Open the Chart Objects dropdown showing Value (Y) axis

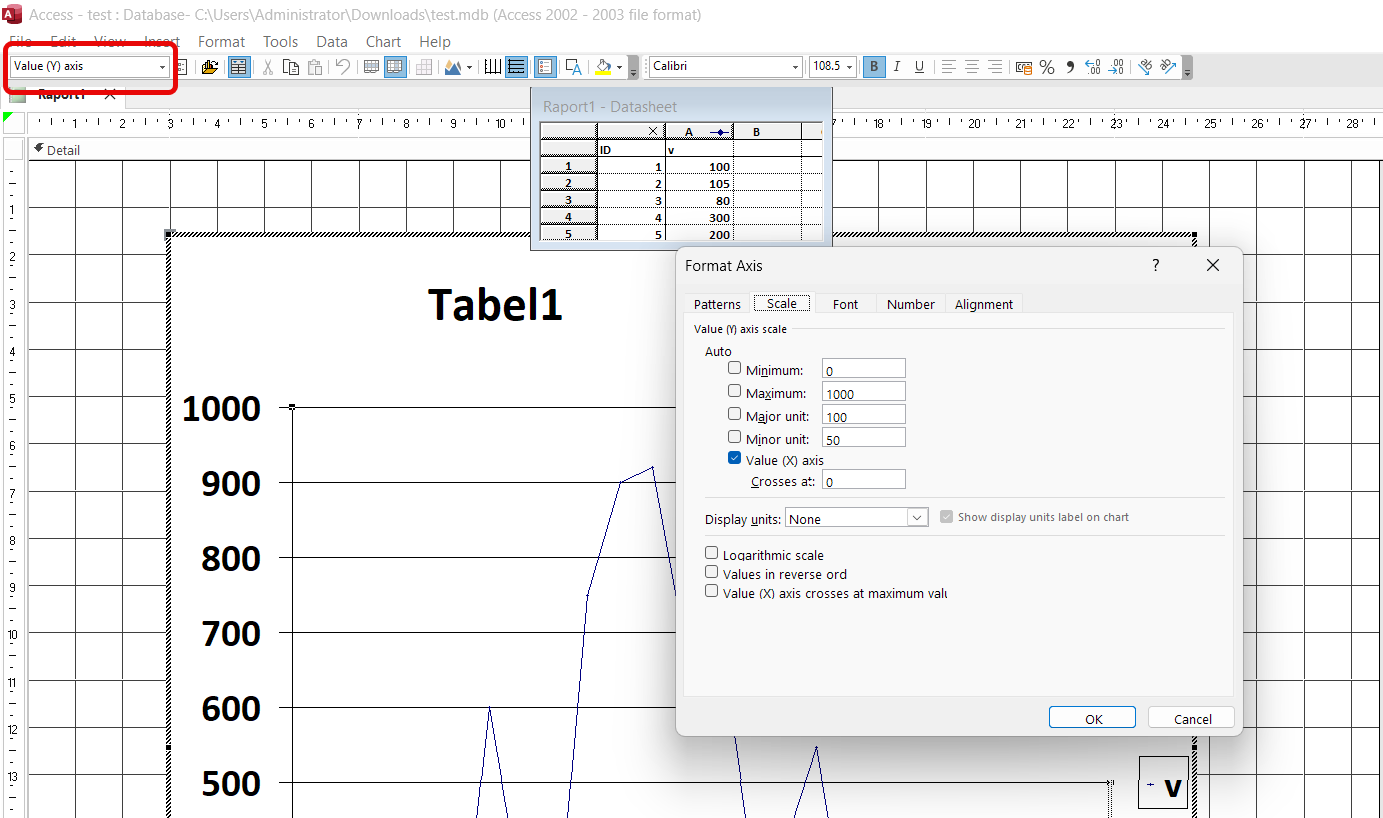point(162,67)
